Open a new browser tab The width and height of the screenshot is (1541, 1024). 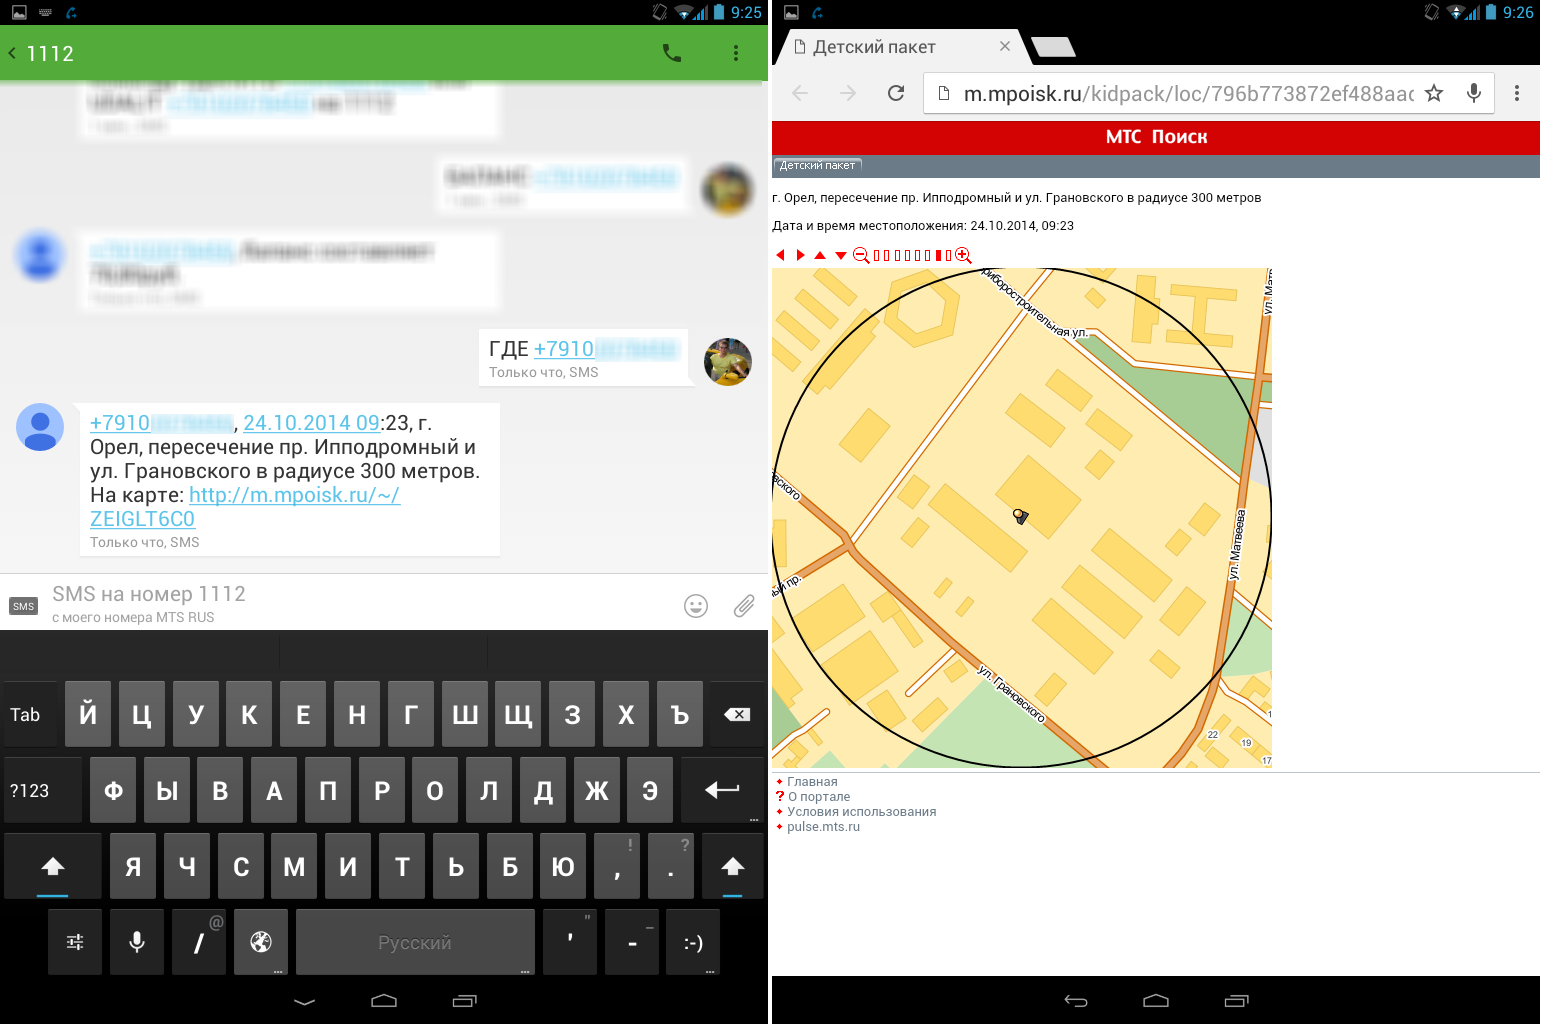point(1053,47)
